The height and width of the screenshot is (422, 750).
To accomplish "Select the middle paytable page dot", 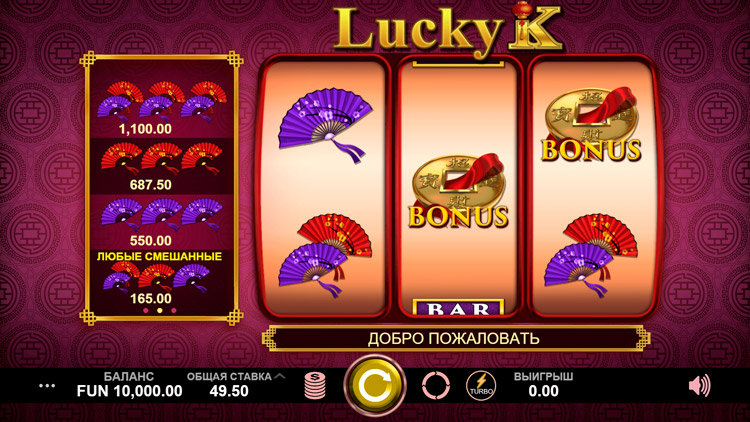I will point(160,311).
